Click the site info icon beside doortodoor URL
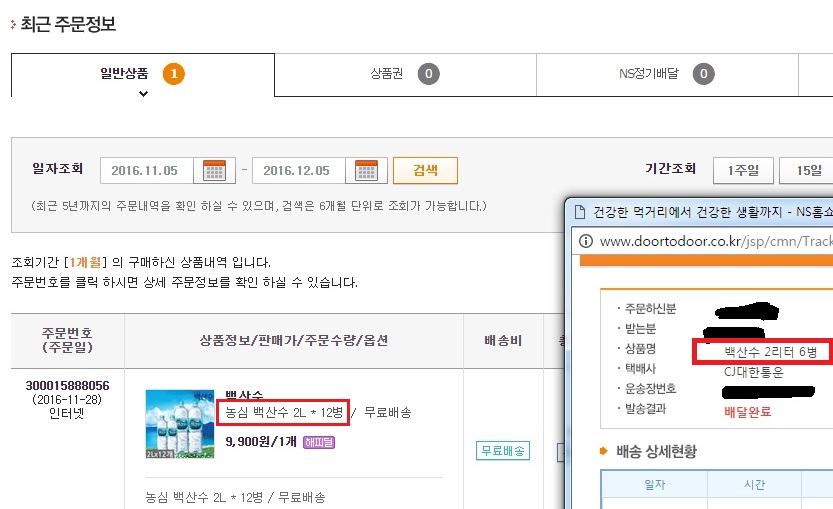 pyautogui.click(x=585, y=241)
